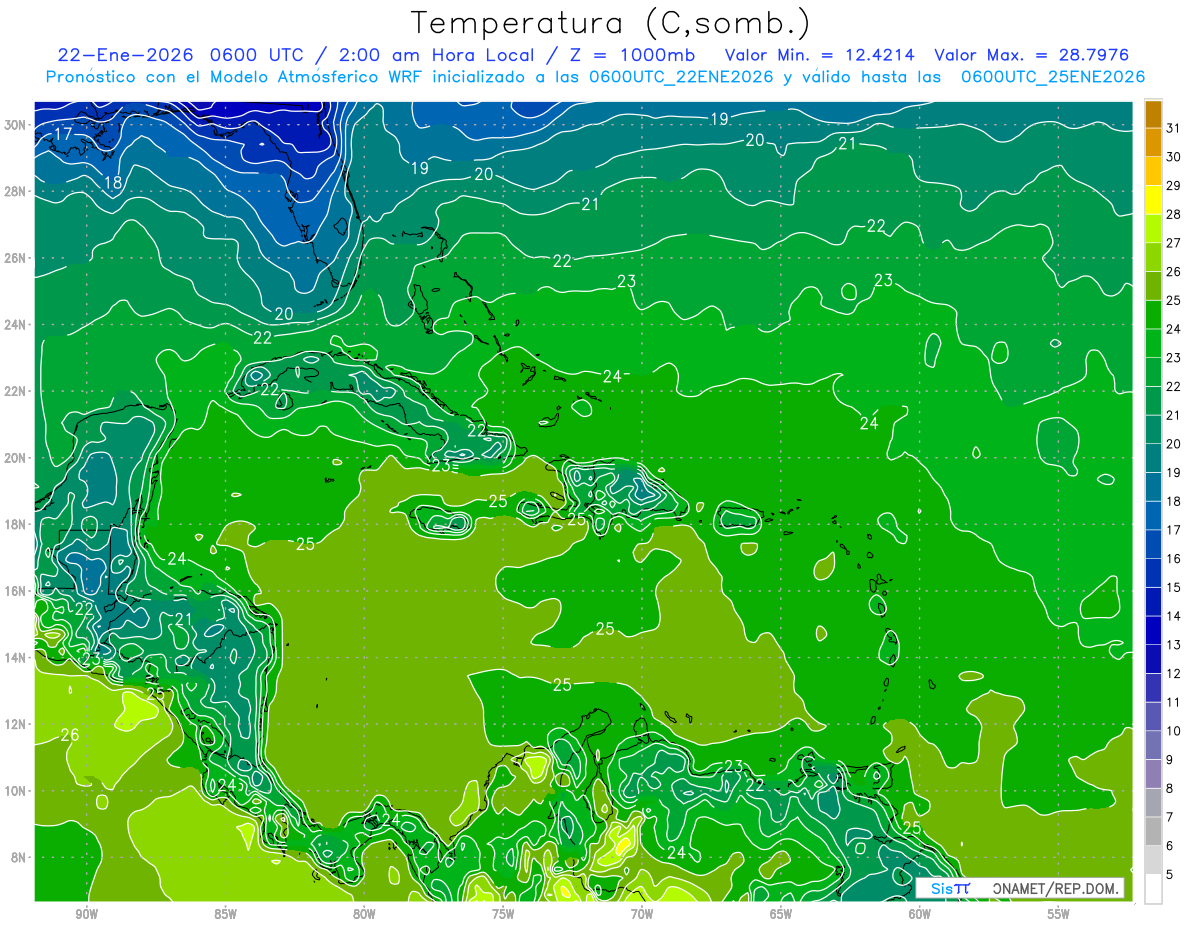Click the legend value 12
This screenshot has height=927, width=1200.
1173,673
